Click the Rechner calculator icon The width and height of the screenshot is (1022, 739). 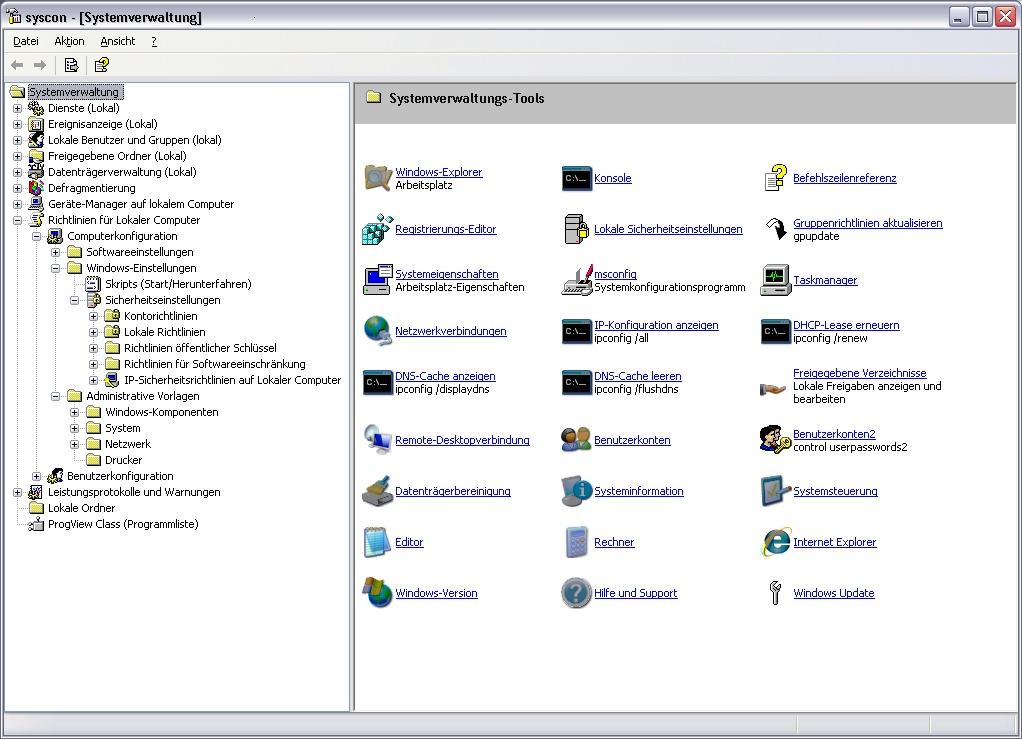576,542
